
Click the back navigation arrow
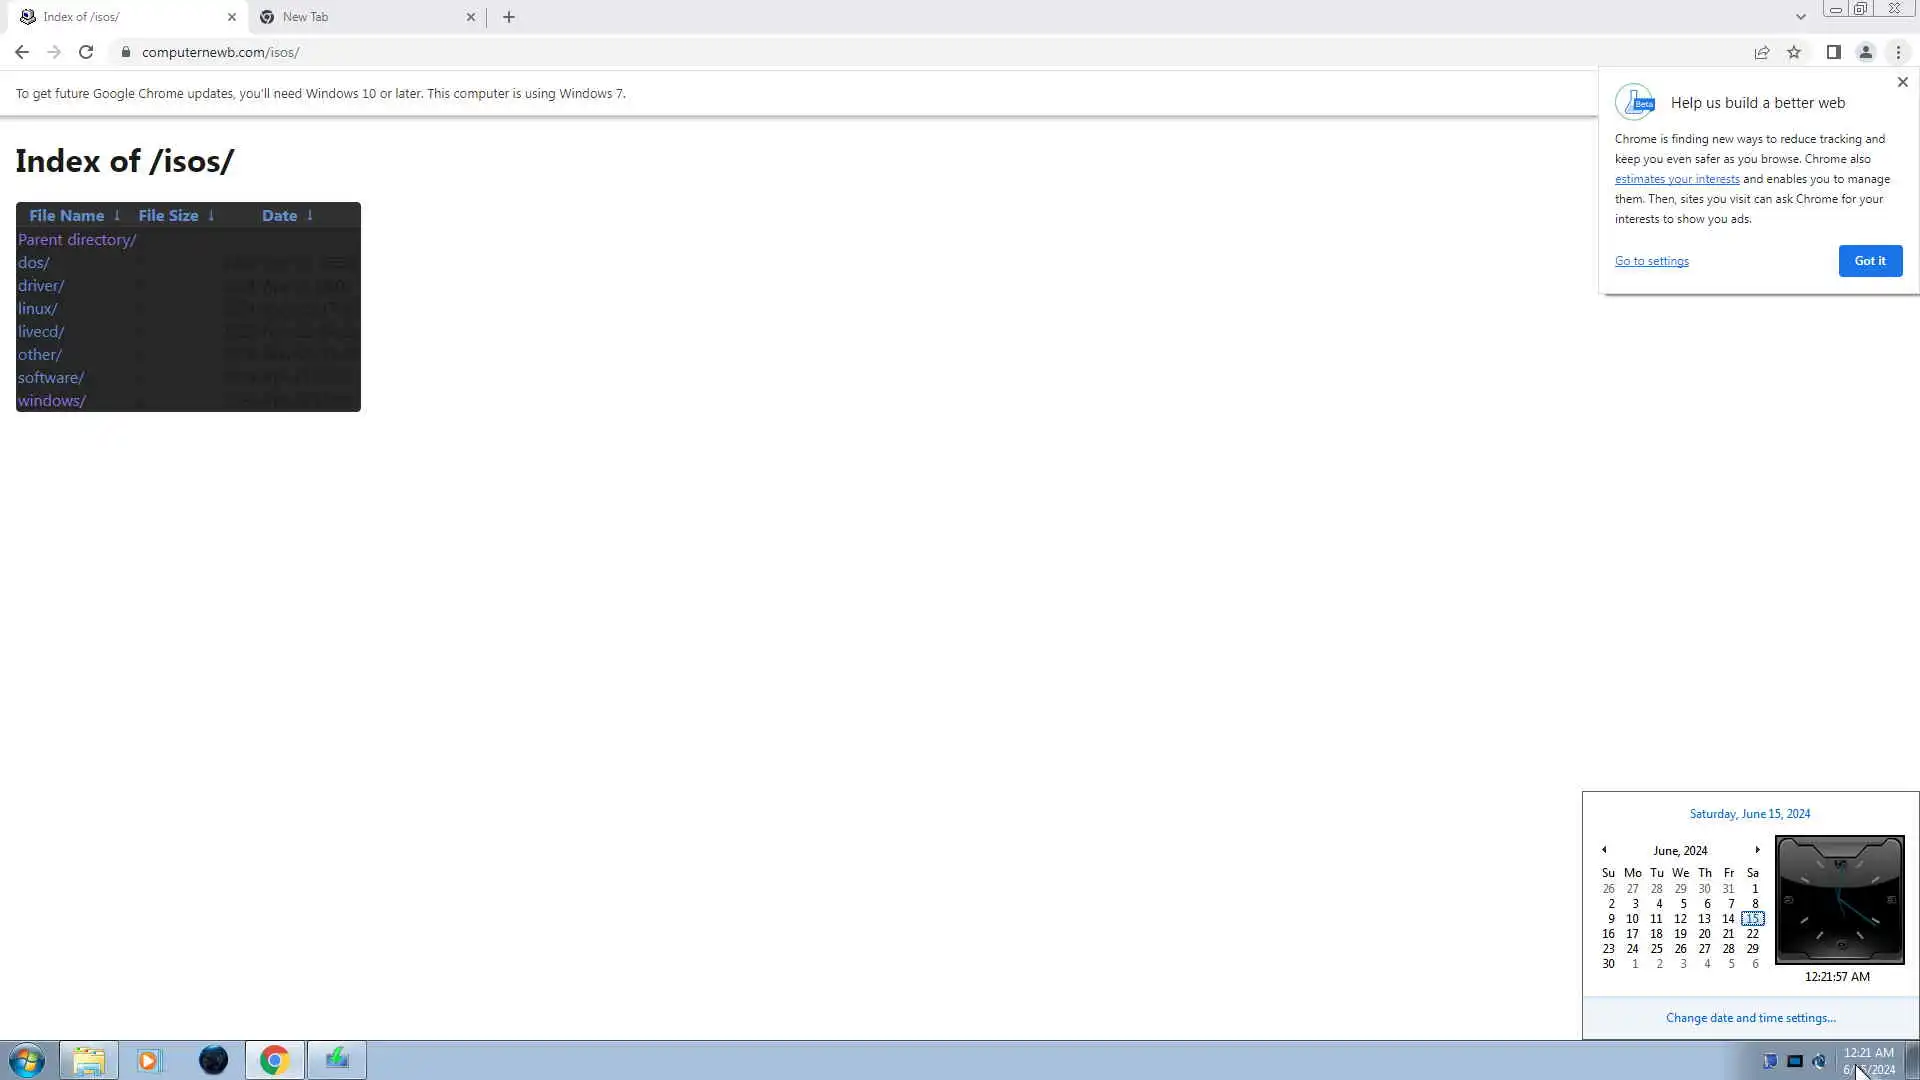tap(22, 52)
